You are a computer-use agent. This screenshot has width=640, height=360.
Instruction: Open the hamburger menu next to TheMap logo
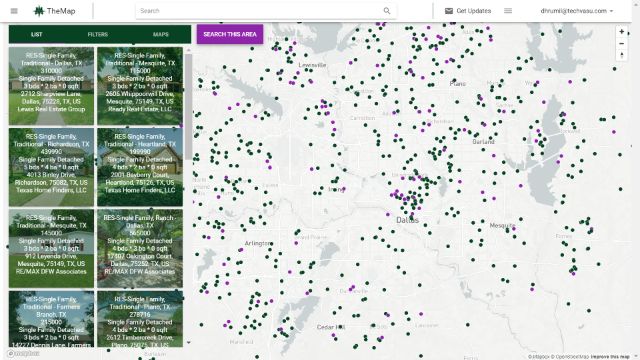[14, 11]
